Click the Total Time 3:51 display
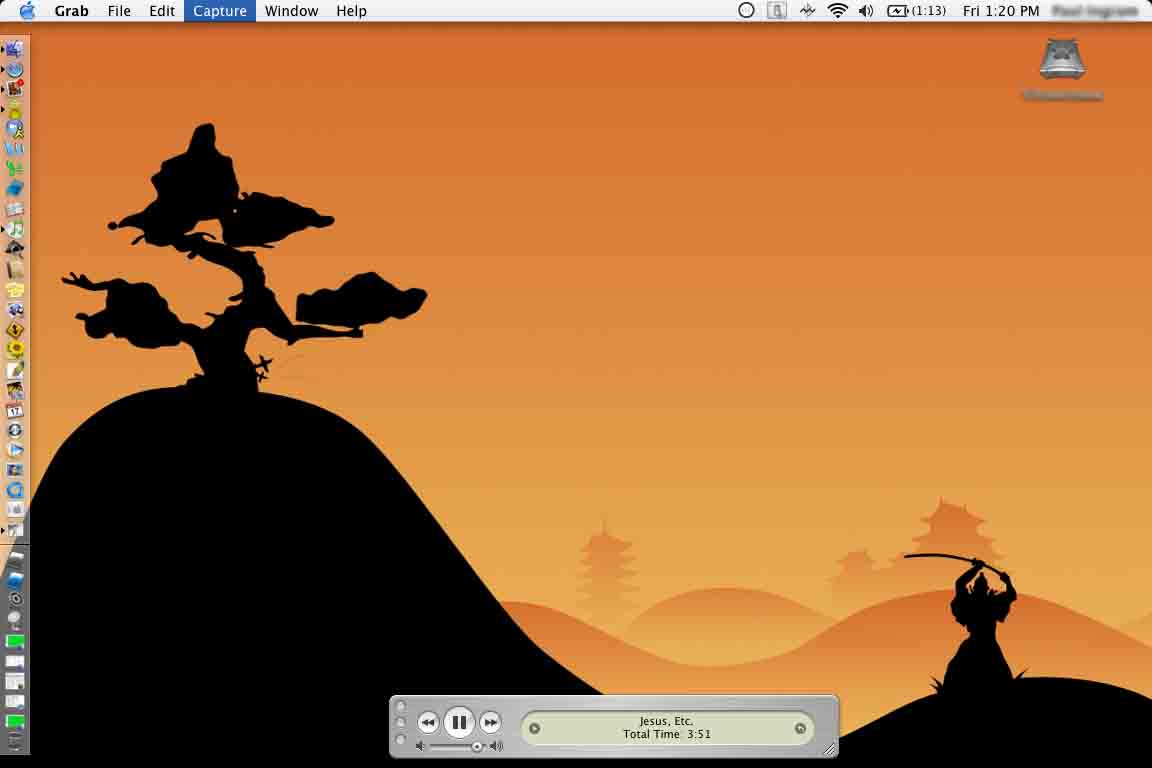The height and width of the screenshot is (768, 1152). (667, 734)
